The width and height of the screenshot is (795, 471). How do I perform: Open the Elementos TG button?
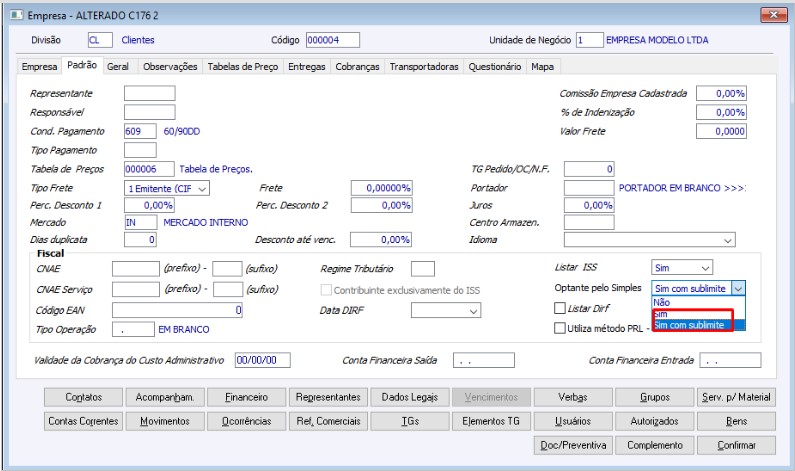(x=491, y=421)
